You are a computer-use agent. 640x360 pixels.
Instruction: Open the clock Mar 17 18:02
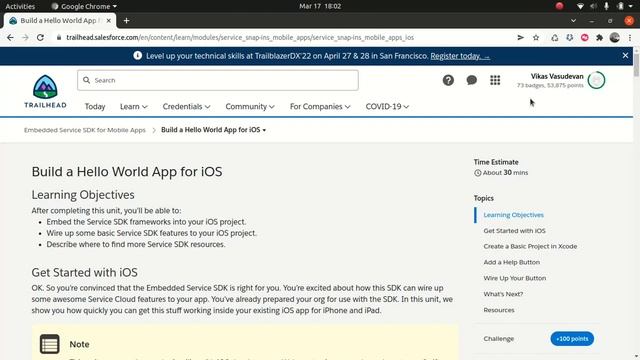[320, 6]
